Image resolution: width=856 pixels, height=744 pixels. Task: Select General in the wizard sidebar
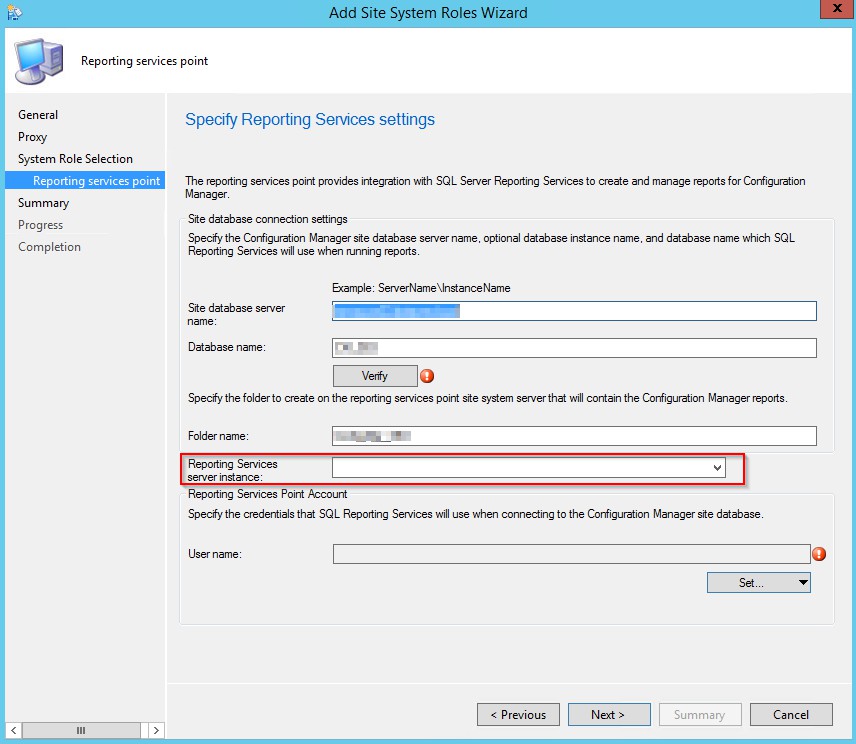[38, 114]
